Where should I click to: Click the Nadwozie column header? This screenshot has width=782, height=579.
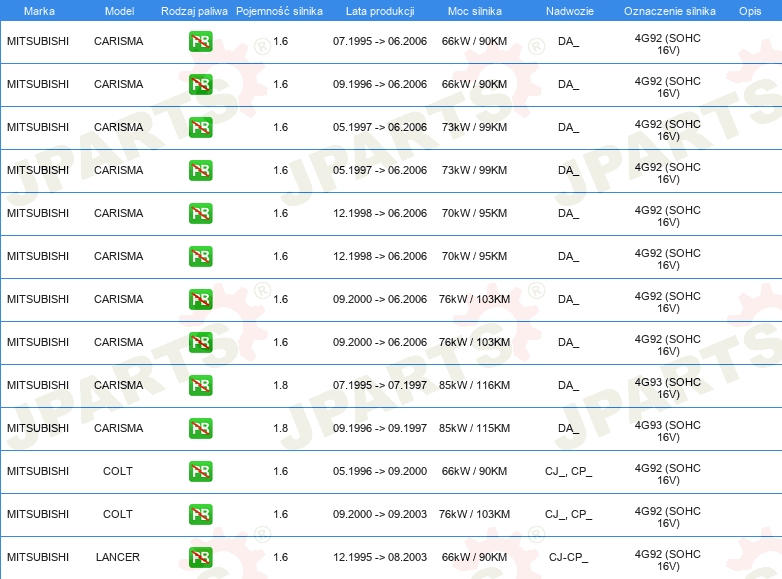570,11
